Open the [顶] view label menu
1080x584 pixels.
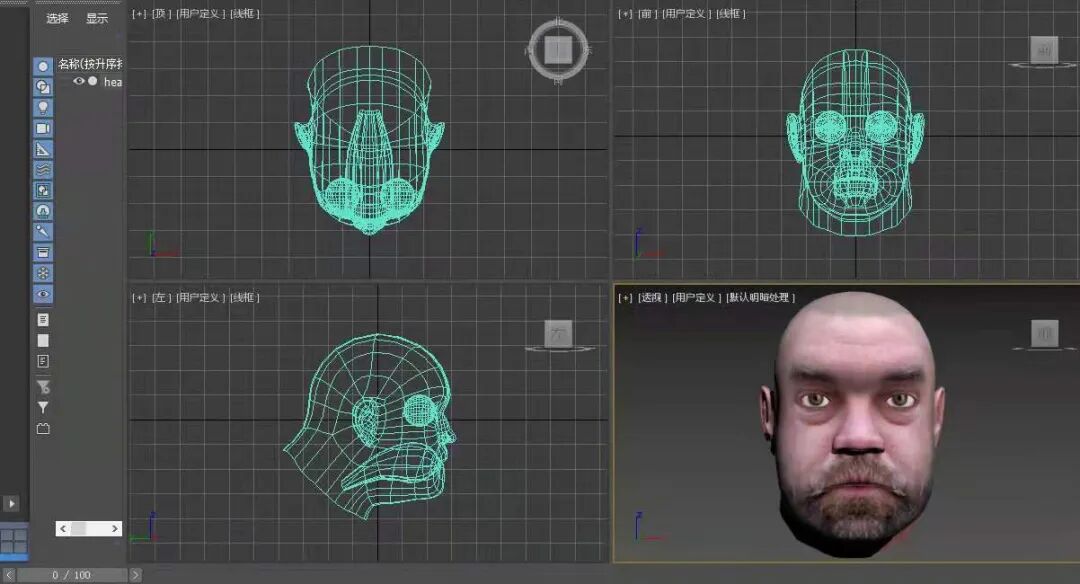coord(161,13)
